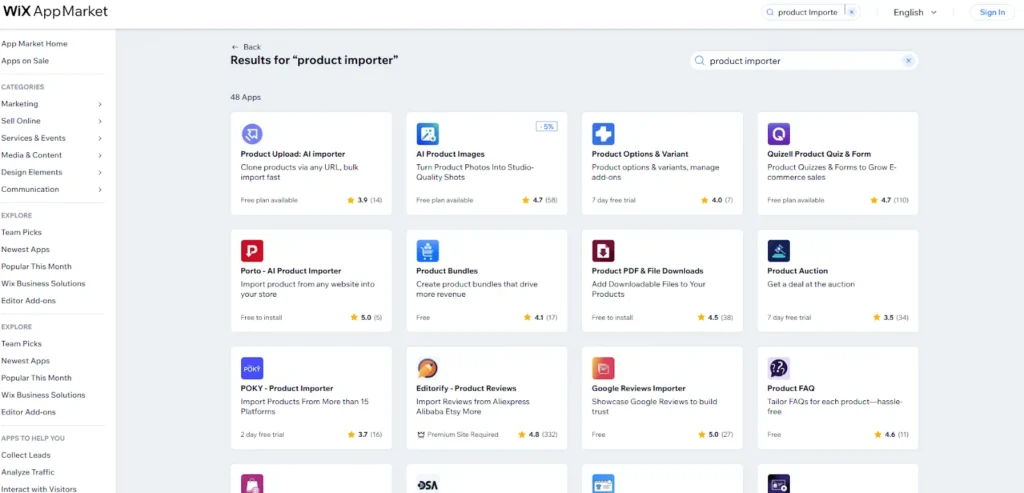
Task: Click POKY 2 day free trial text
Action: 263,434
